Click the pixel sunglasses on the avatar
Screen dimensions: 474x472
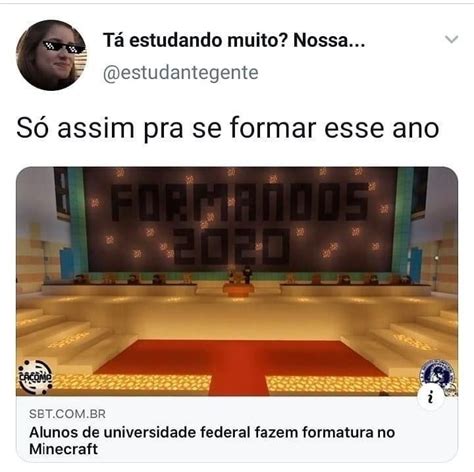tap(63, 47)
